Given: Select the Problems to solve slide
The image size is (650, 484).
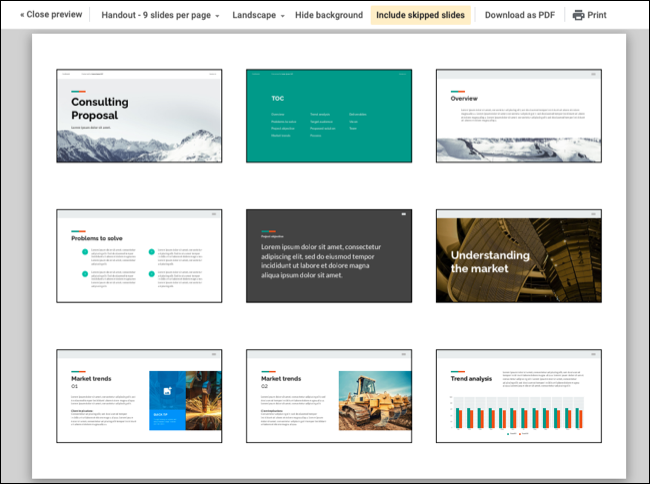Looking at the screenshot, I should pyautogui.click(x=139, y=256).
